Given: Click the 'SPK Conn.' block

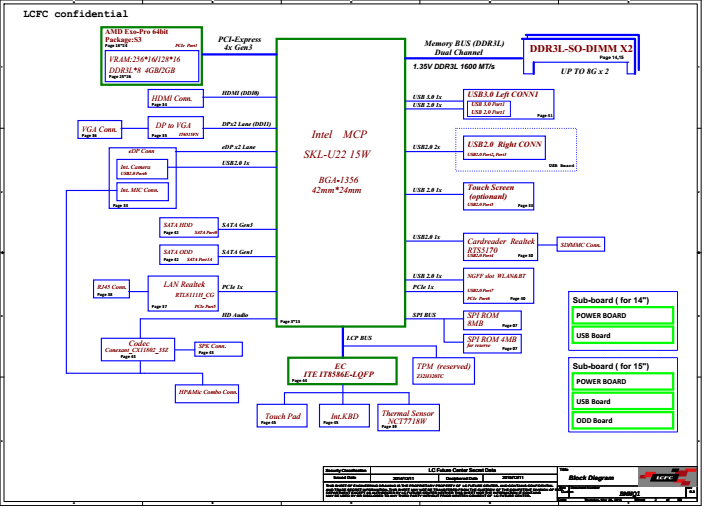Looking at the screenshot, I should (219, 349).
